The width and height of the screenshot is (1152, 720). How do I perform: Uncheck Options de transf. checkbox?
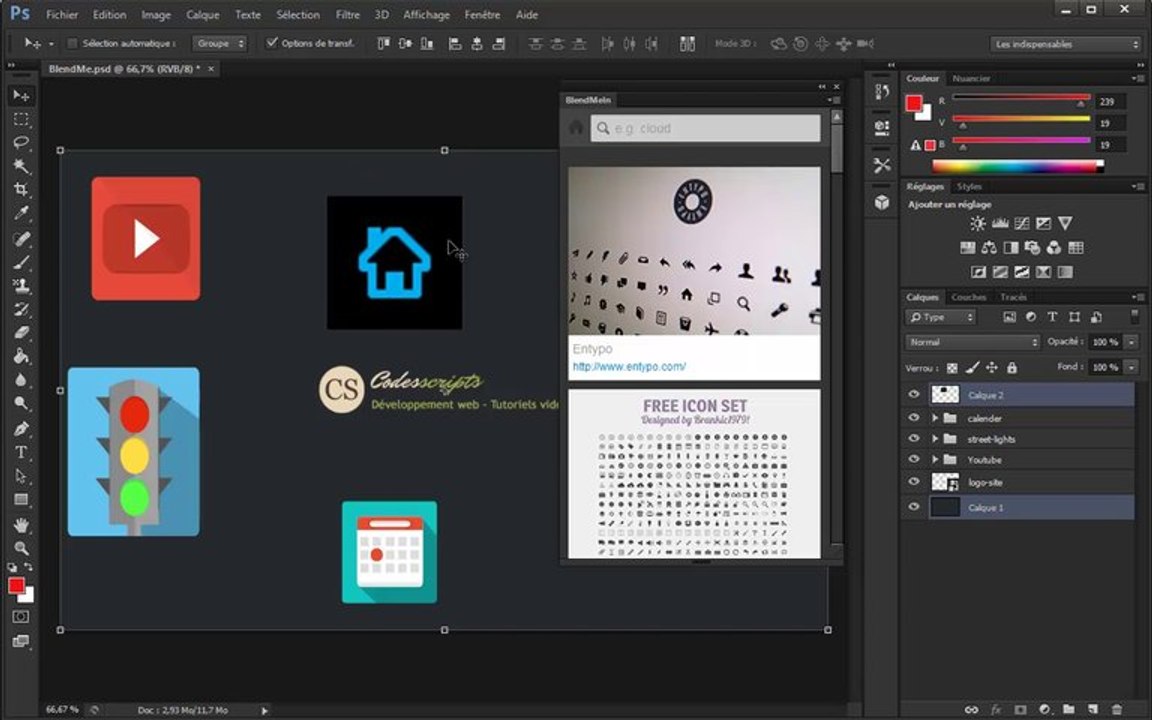click(x=272, y=43)
